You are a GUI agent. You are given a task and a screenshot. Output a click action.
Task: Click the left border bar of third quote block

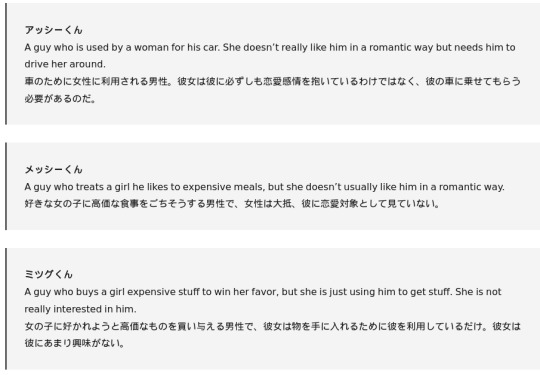[6, 309]
